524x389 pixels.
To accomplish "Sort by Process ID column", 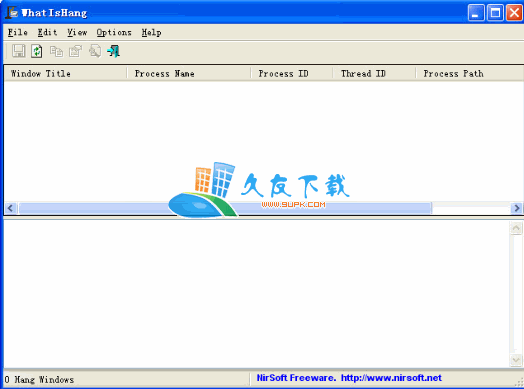I will (x=292, y=74).
